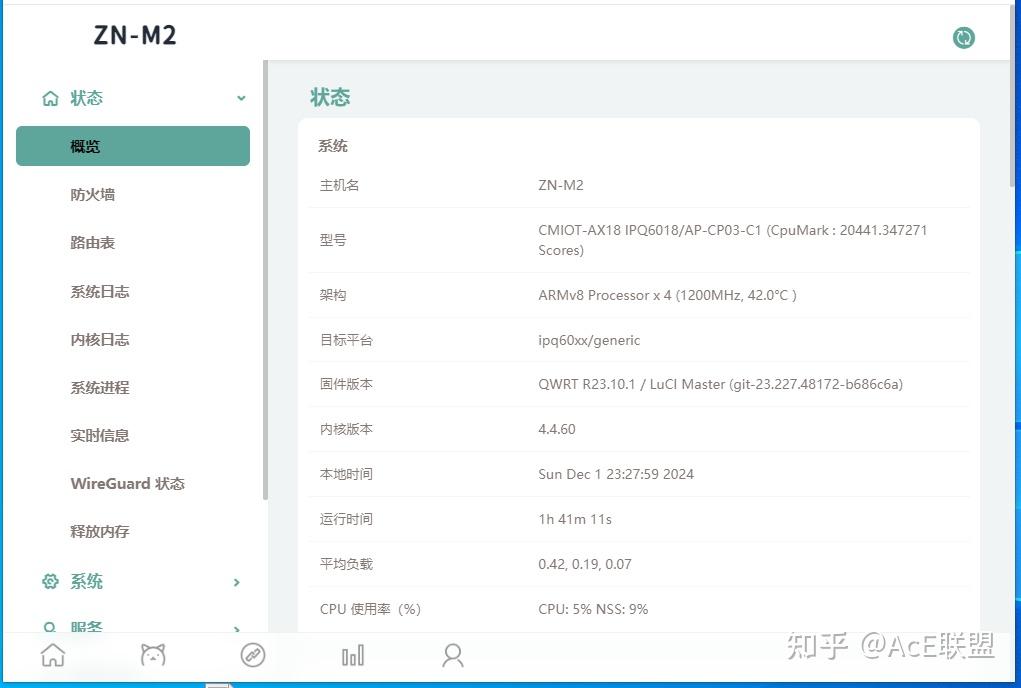Click the 内核版本 label

coord(346,430)
